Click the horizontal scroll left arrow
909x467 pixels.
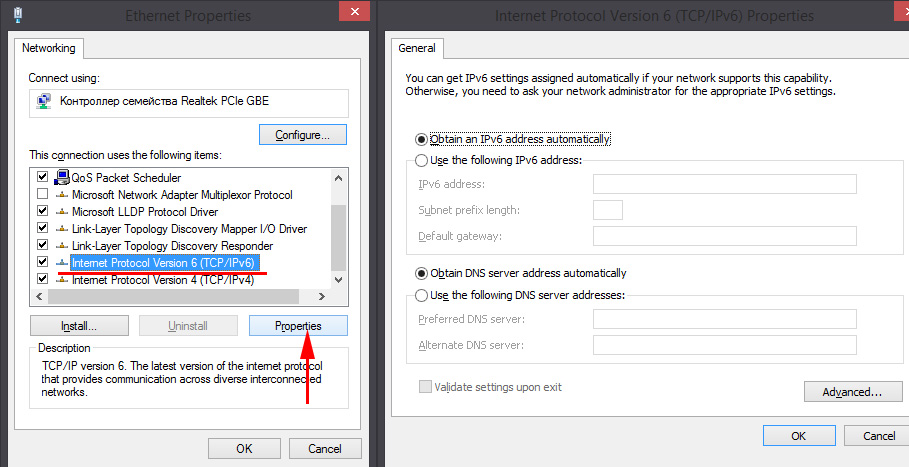click(39, 296)
